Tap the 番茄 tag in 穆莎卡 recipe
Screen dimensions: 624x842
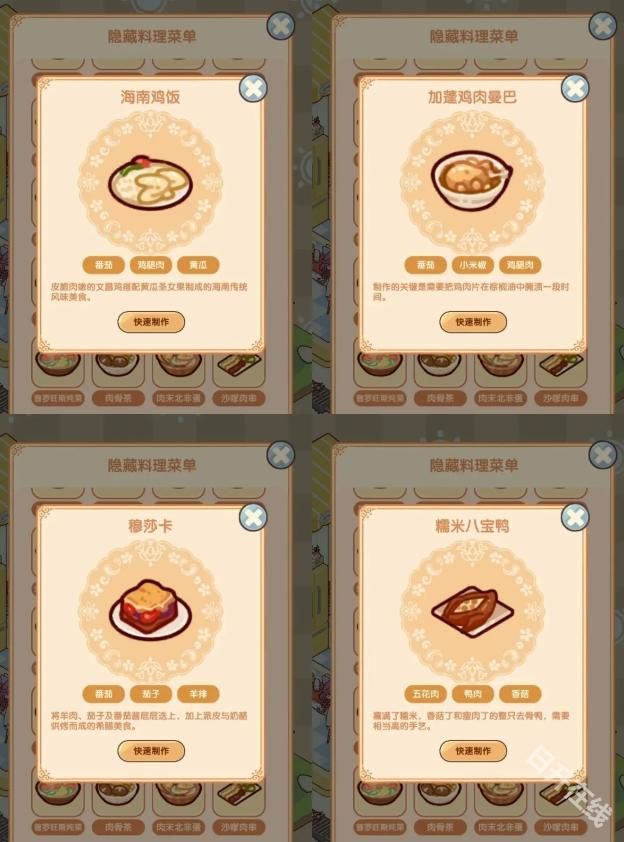point(103,694)
